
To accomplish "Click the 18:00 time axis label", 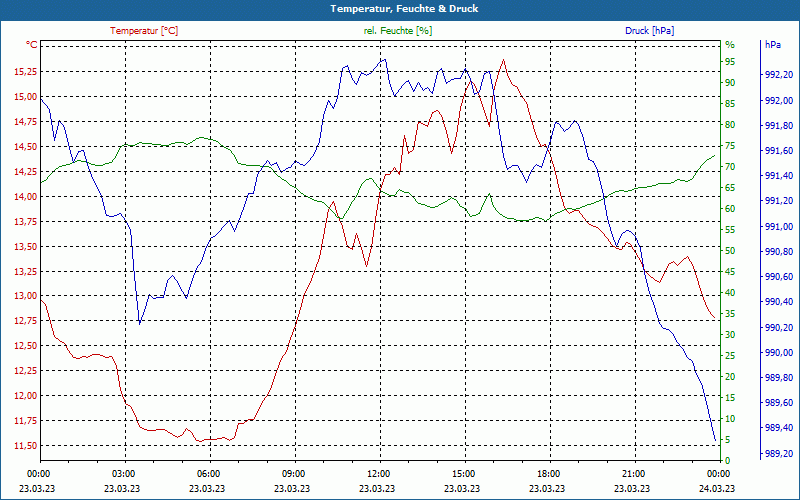I will [x=548, y=474].
